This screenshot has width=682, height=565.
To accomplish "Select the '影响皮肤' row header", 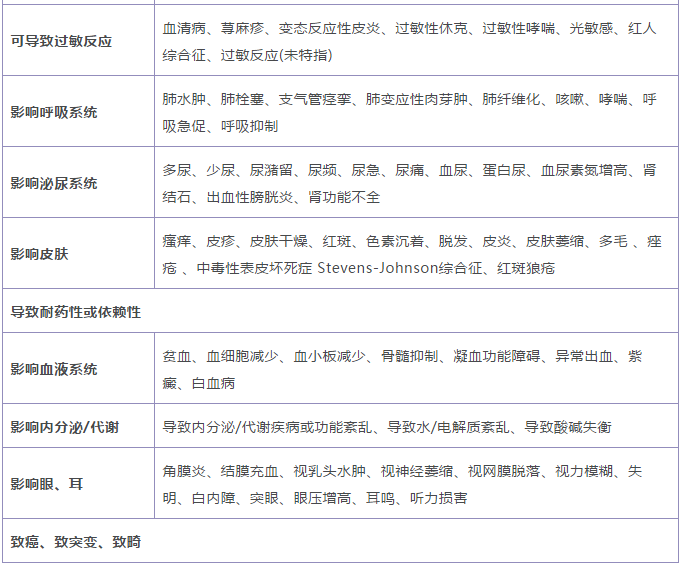I will pyautogui.click(x=40, y=255).
